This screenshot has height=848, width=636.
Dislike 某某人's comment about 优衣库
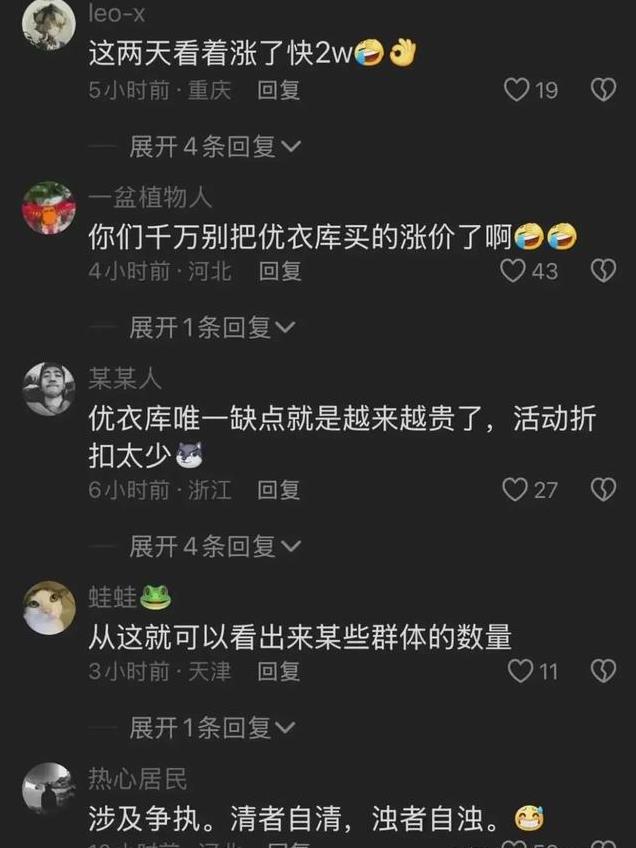tap(603, 490)
